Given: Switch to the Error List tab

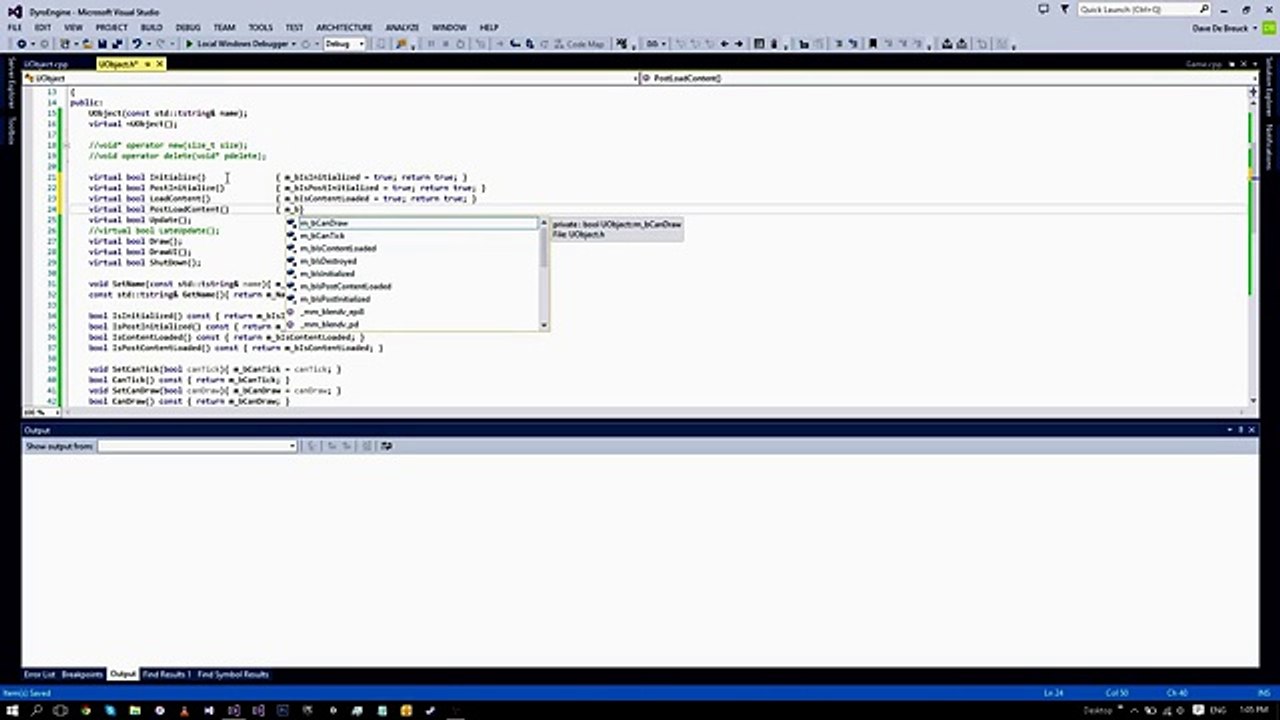Looking at the screenshot, I should pos(39,675).
